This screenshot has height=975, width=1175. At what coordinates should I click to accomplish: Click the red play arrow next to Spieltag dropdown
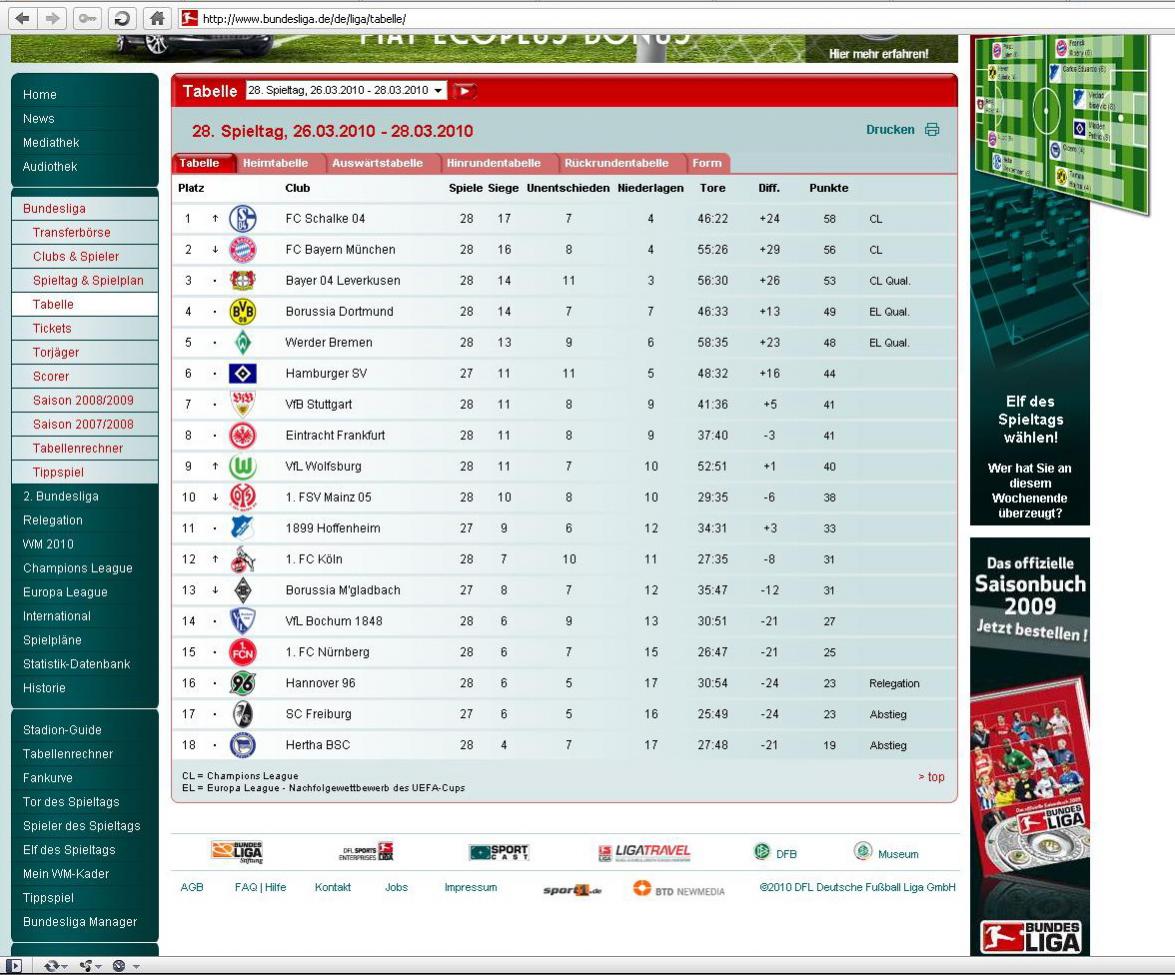pyautogui.click(x=465, y=91)
